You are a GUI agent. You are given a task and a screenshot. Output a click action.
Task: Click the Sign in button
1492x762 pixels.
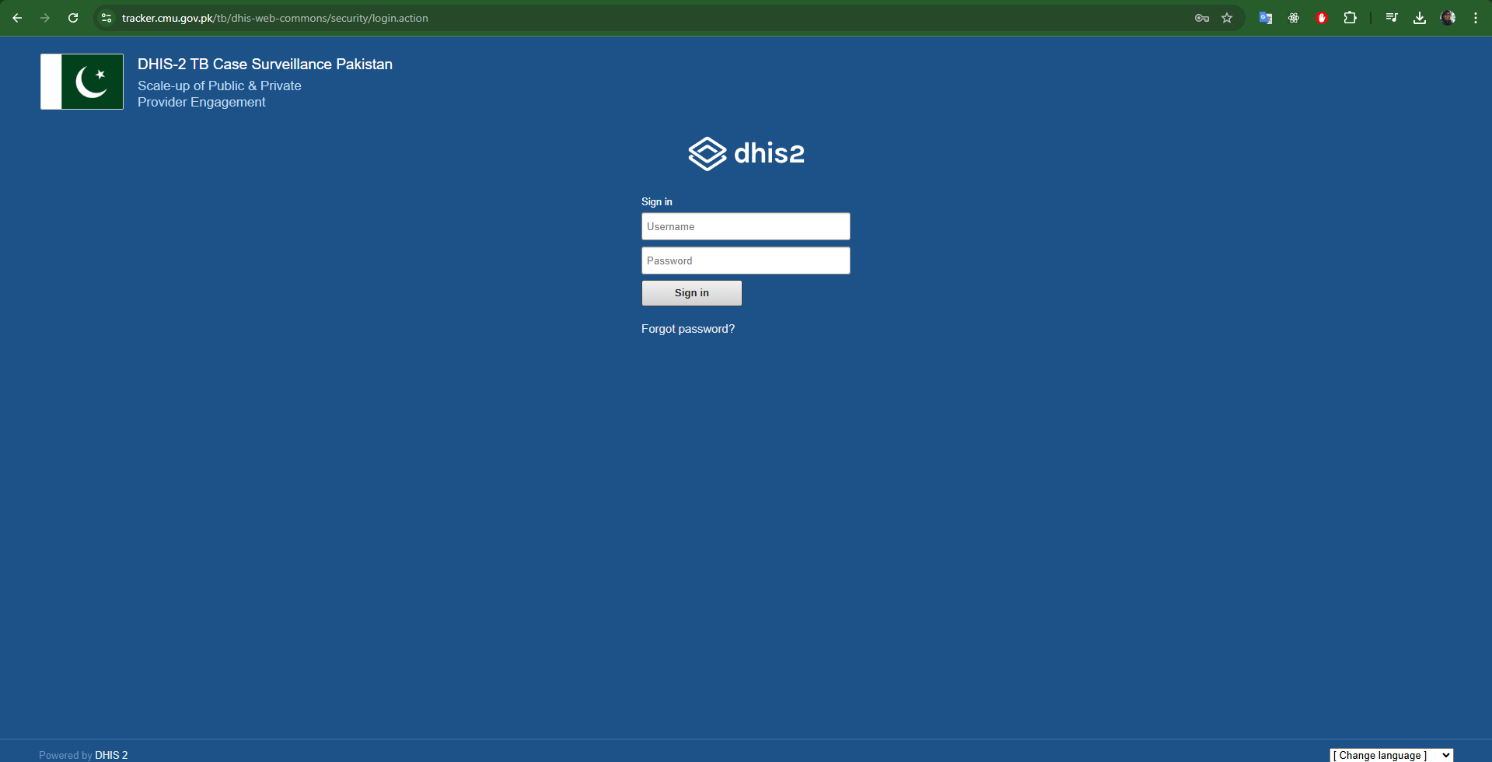692,293
